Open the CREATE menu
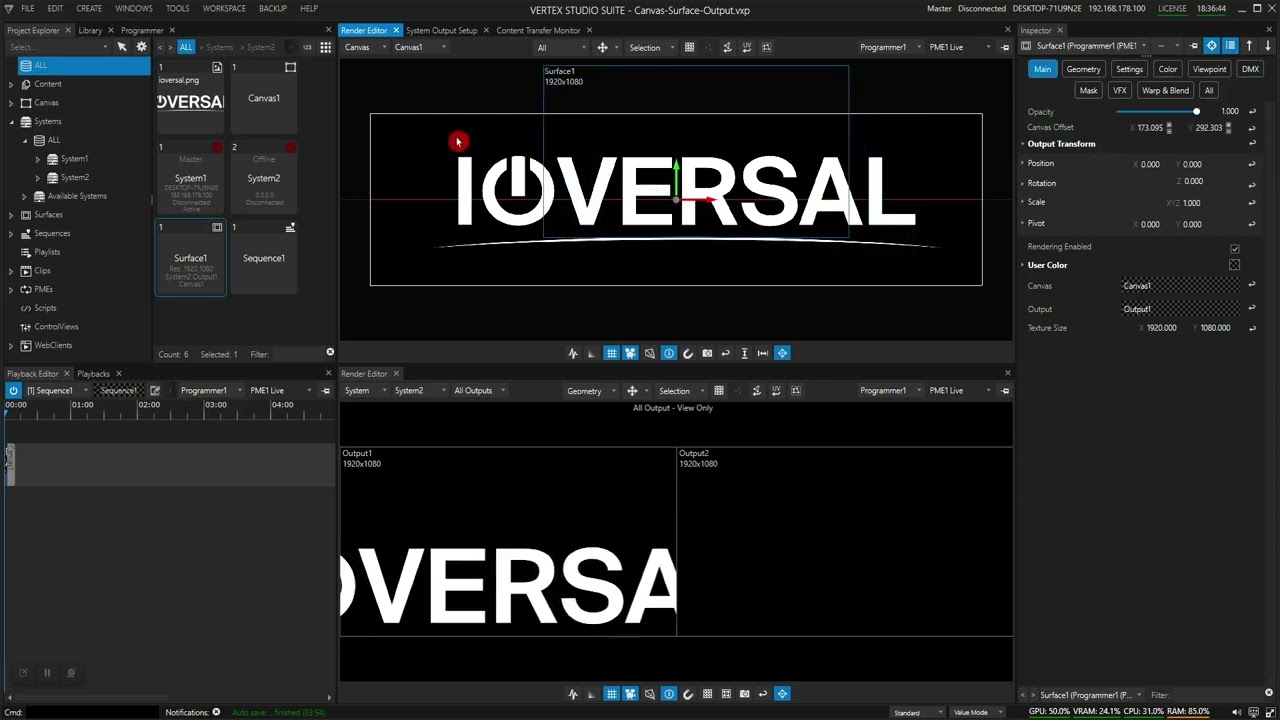The width and height of the screenshot is (1280, 720). pos(89,8)
